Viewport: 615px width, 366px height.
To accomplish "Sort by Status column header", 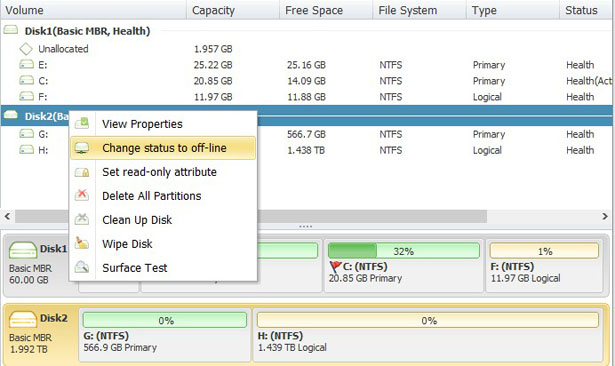I will tap(586, 10).
